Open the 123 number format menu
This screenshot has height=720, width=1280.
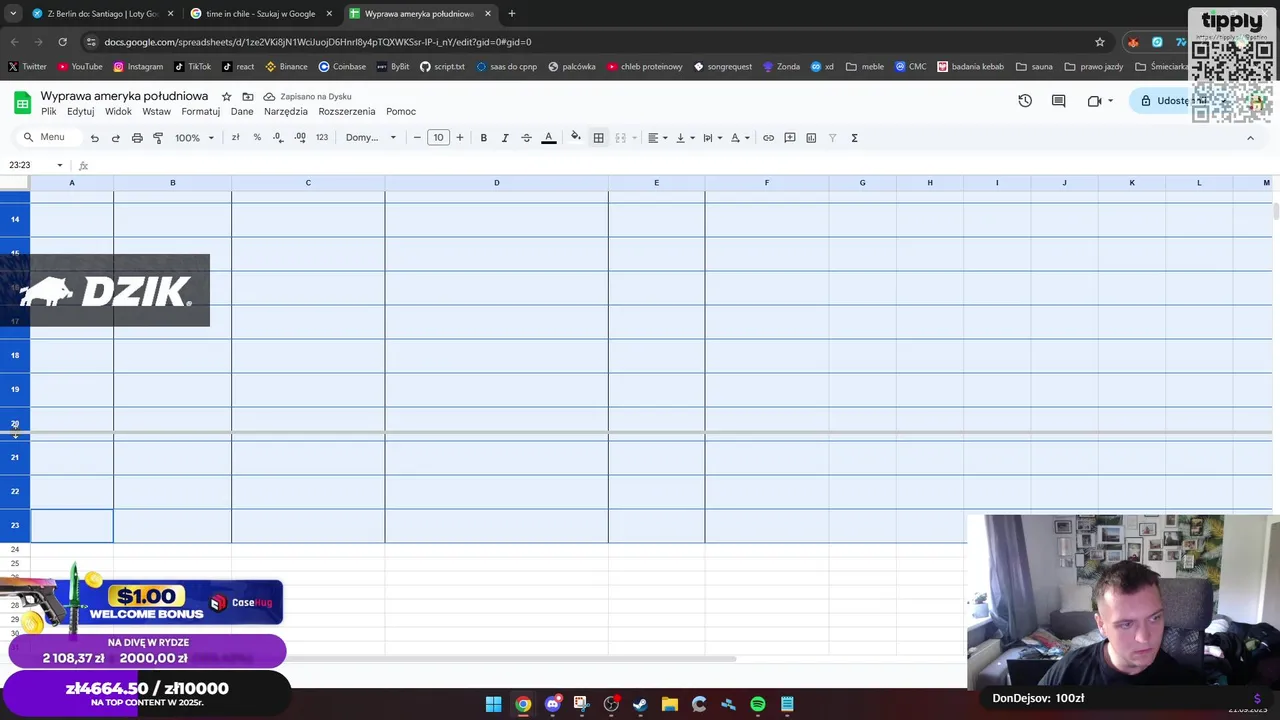click(x=322, y=138)
